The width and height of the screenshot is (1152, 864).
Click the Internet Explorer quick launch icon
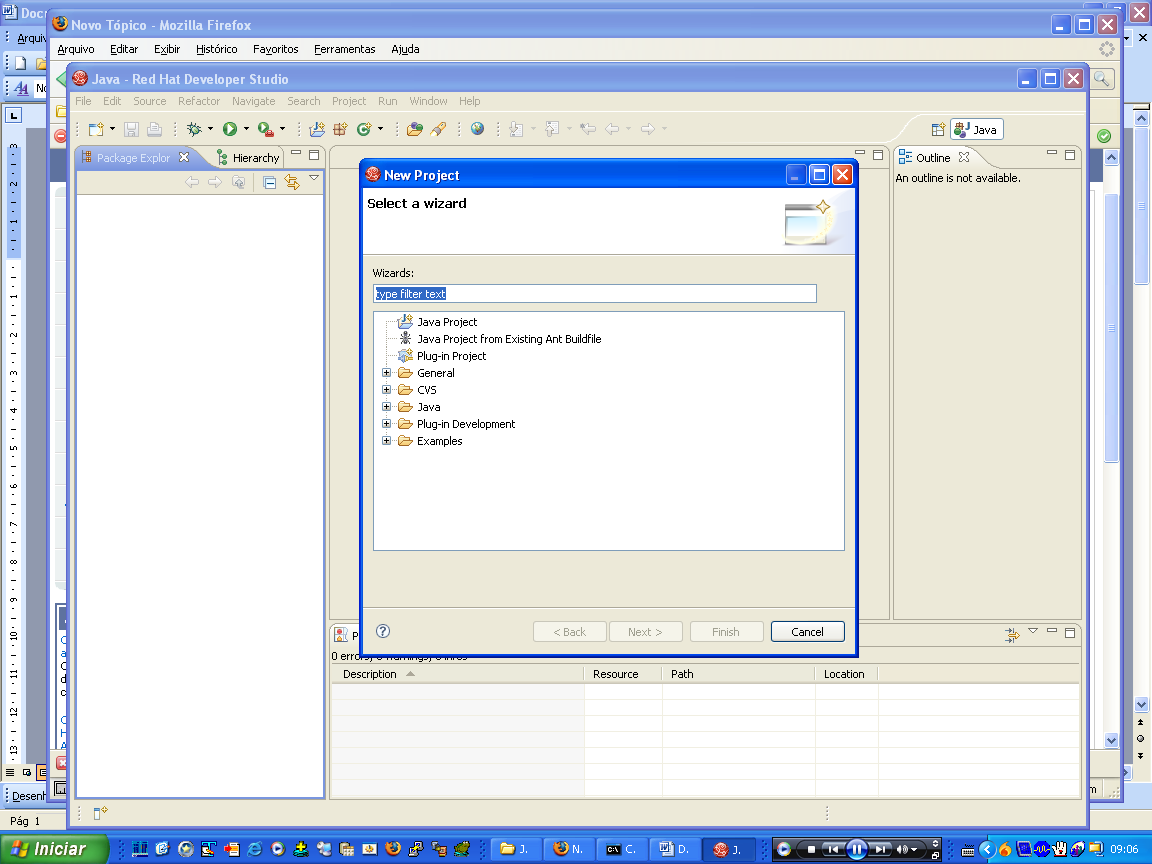point(254,849)
